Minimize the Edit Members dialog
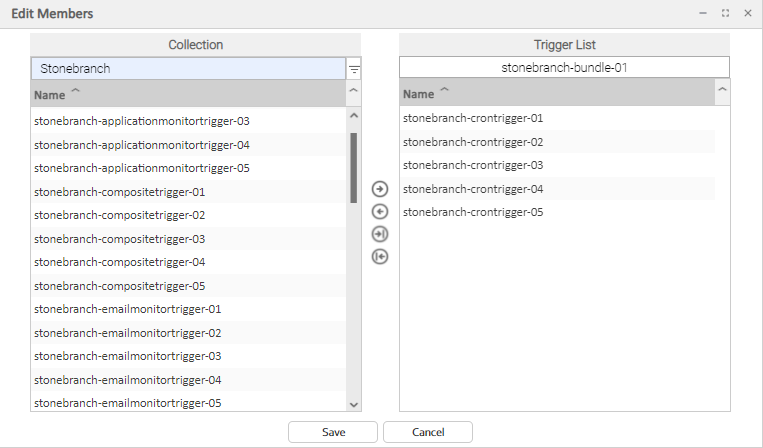Image resolution: width=763 pixels, height=448 pixels. pos(703,14)
